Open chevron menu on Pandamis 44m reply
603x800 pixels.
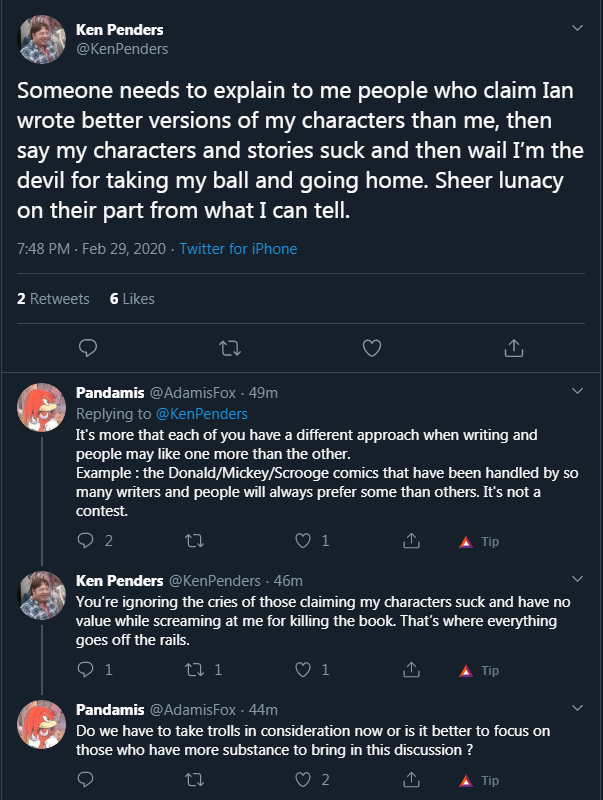577,708
